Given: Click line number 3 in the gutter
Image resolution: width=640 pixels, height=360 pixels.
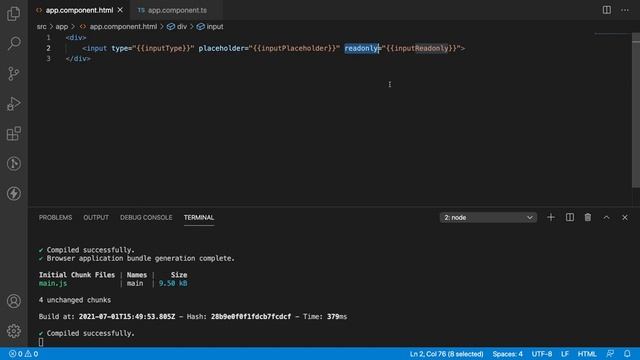Looking at the screenshot, I should 48,59.
